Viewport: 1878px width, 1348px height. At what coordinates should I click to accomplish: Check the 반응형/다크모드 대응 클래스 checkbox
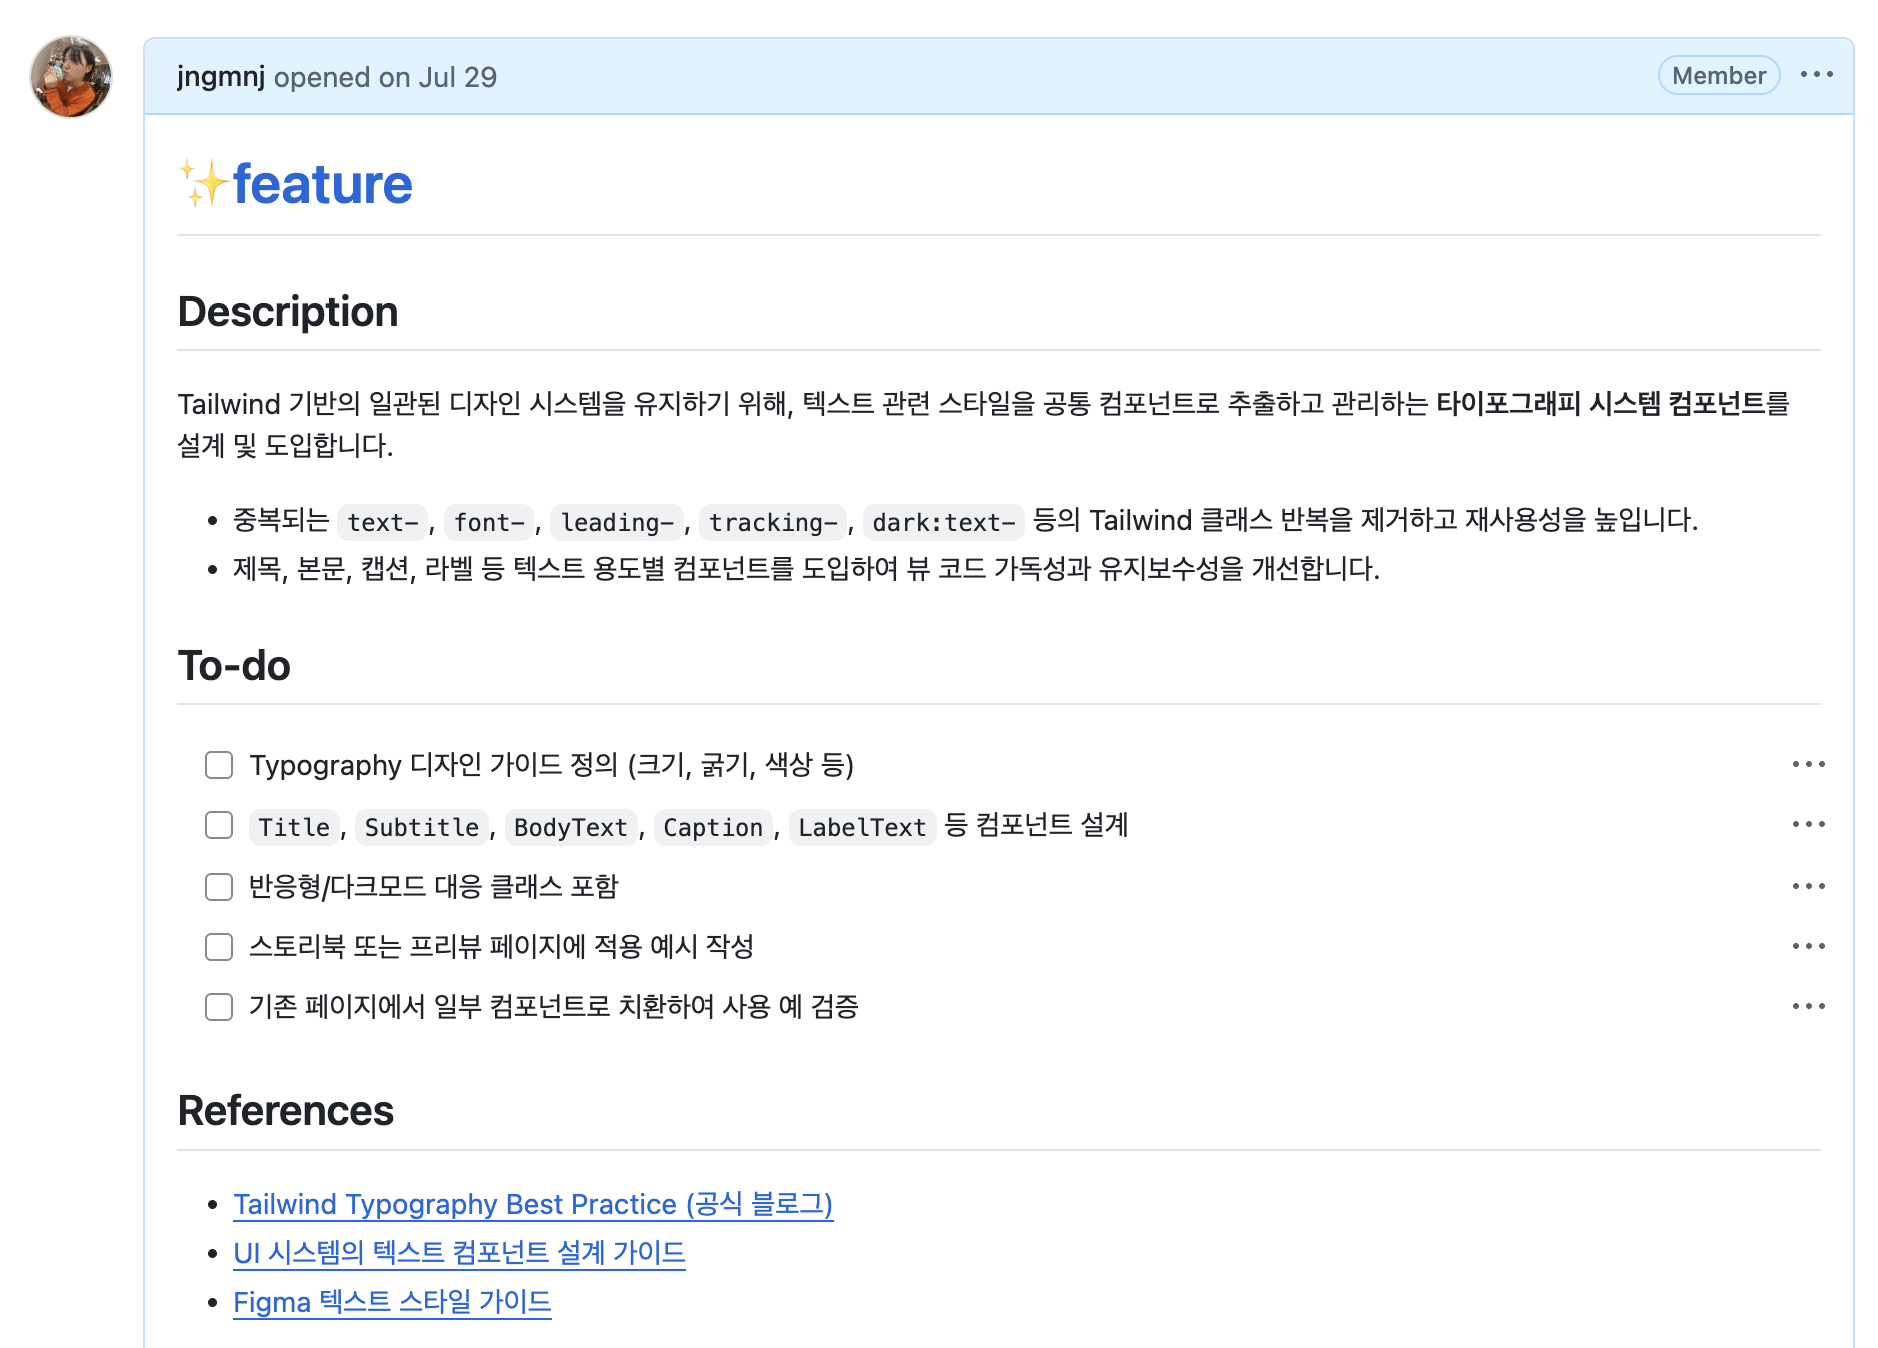pyautogui.click(x=219, y=887)
